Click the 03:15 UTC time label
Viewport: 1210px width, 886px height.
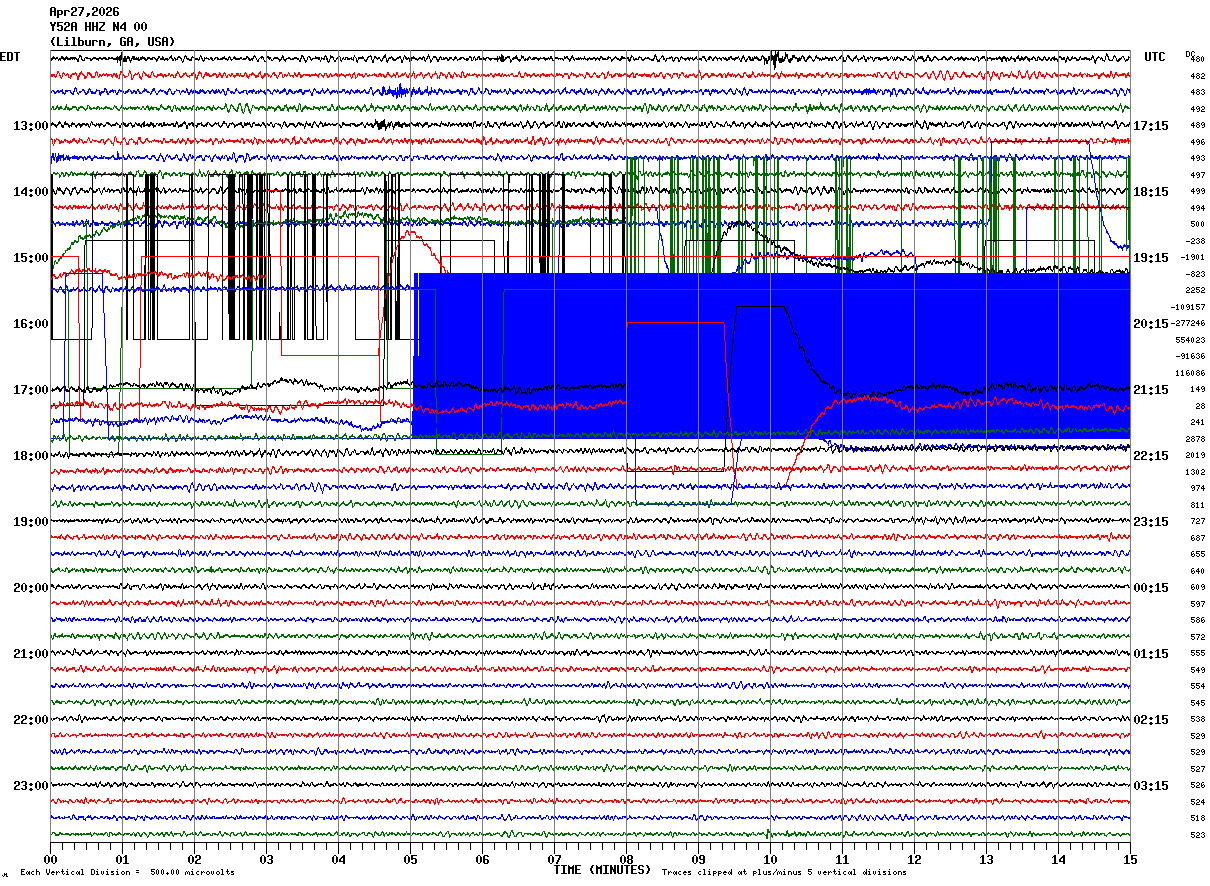click(x=1151, y=786)
